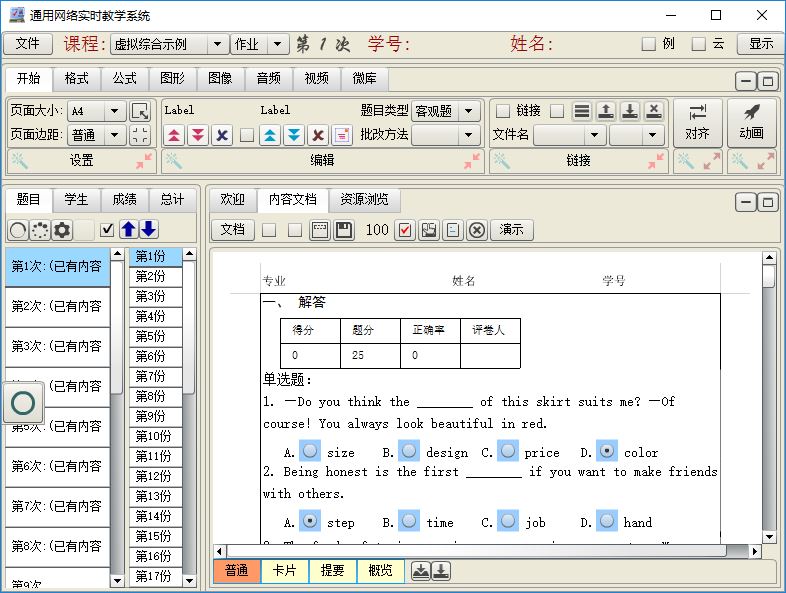This screenshot has width=786, height=593.
Task: Click the 演示 button
Action: pyautogui.click(x=511, y=230)
